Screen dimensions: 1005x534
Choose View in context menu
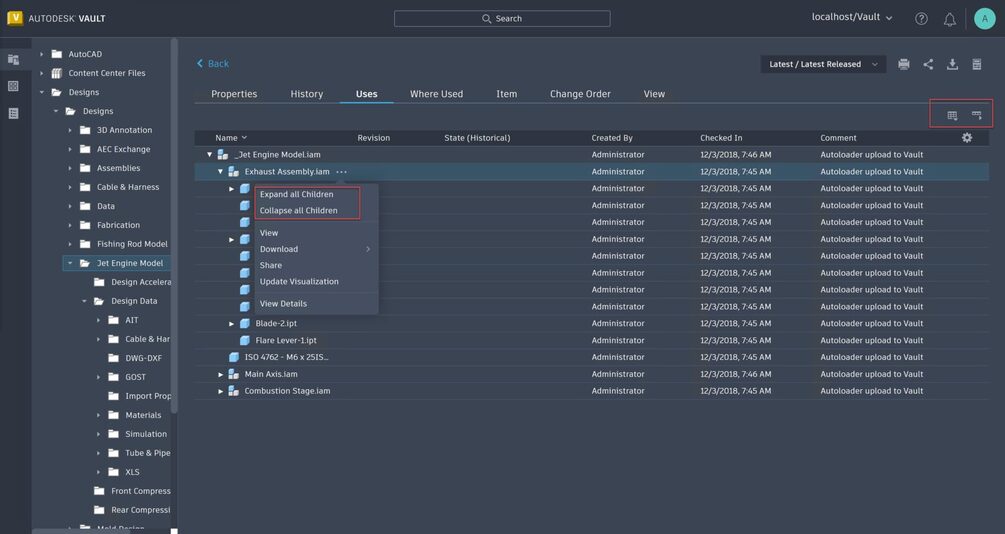coord(269,233)
